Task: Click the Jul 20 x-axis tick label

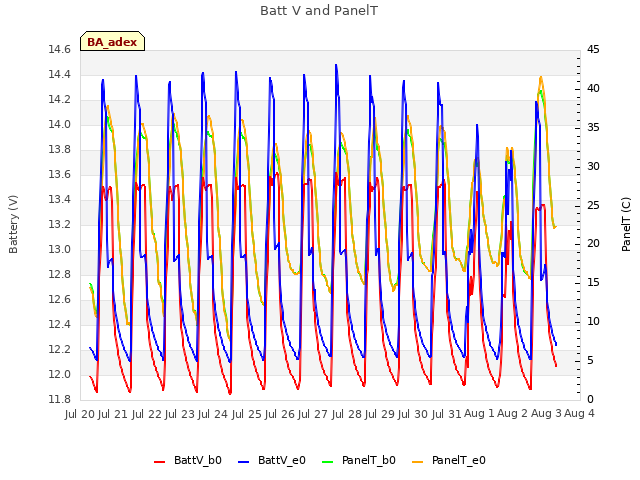Action: (x=80, y=414)
